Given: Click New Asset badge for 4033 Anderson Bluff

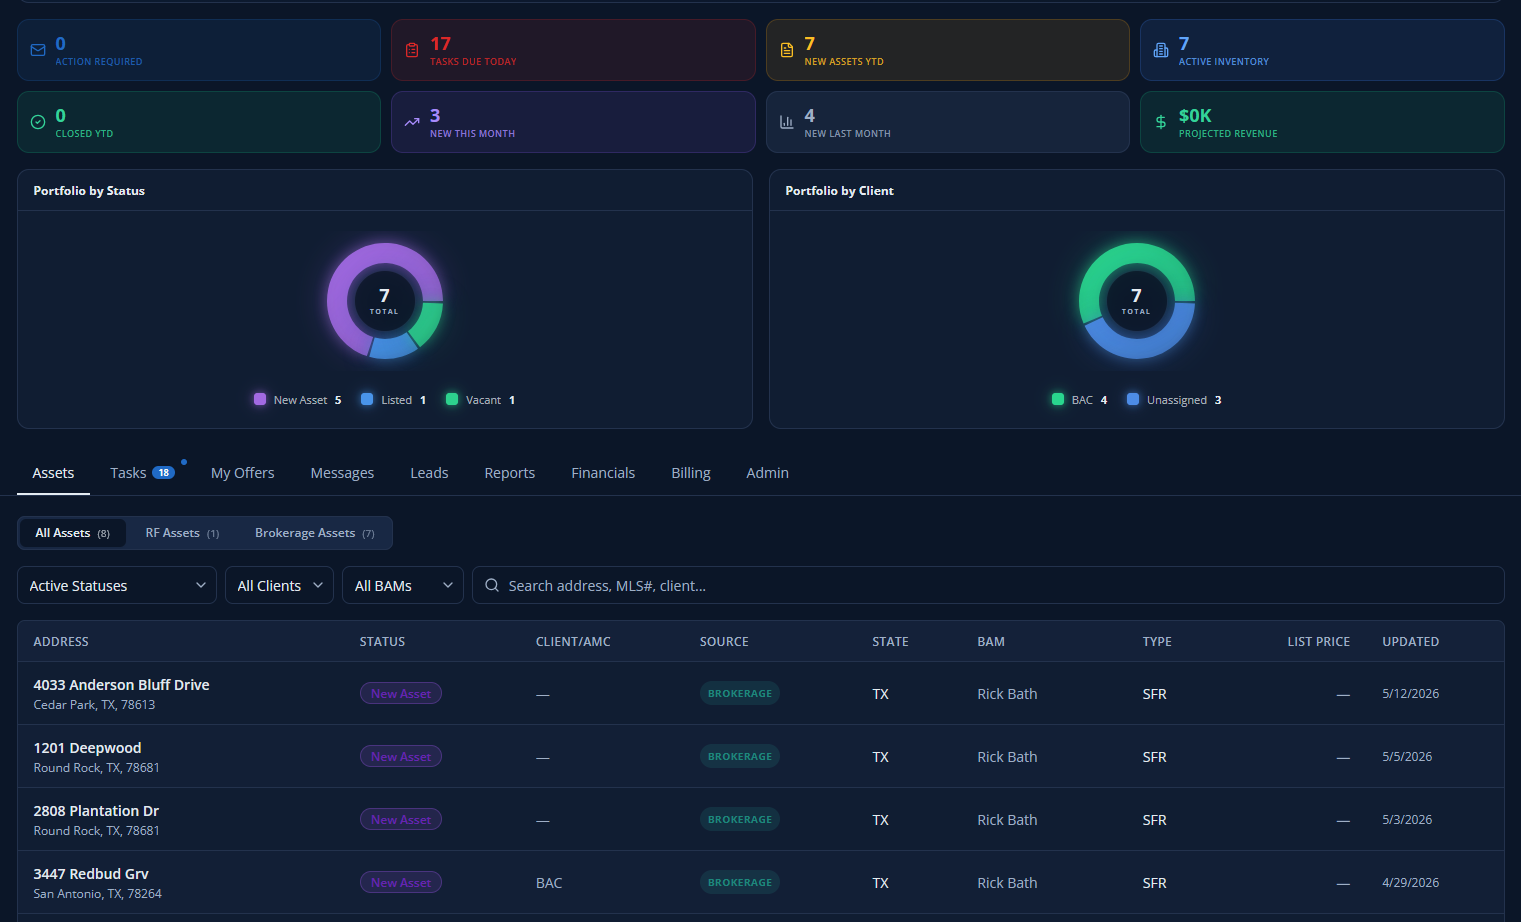Looking at the screenshot, I should [x=401, y=694].
